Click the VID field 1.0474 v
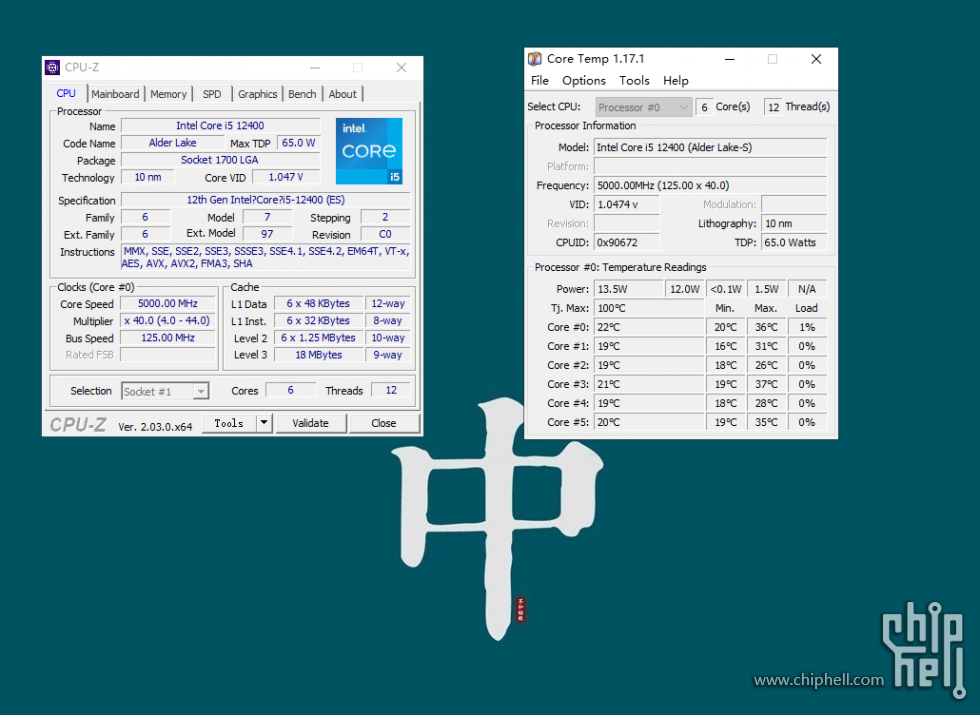This screenshot has width=980, height=715. pos(626,204)
